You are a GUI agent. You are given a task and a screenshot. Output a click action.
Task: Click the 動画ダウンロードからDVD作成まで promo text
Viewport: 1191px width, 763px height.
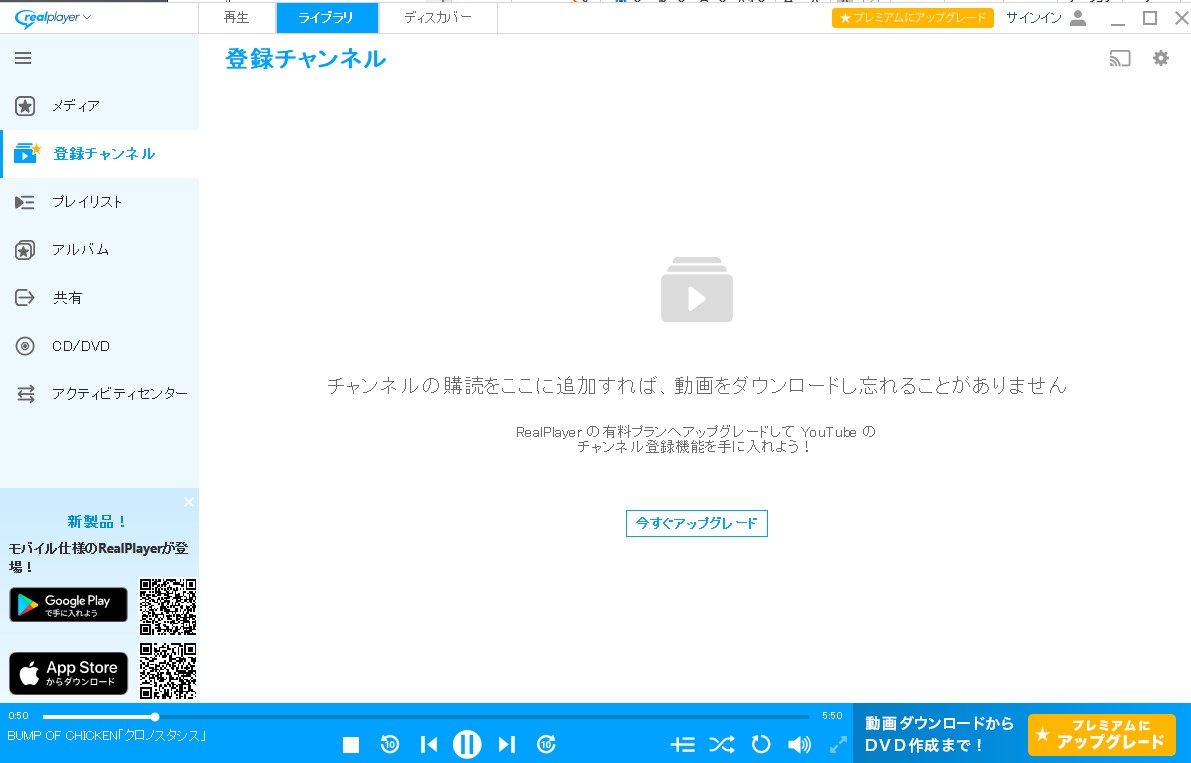pyautogui.click(x=939, y=734)
